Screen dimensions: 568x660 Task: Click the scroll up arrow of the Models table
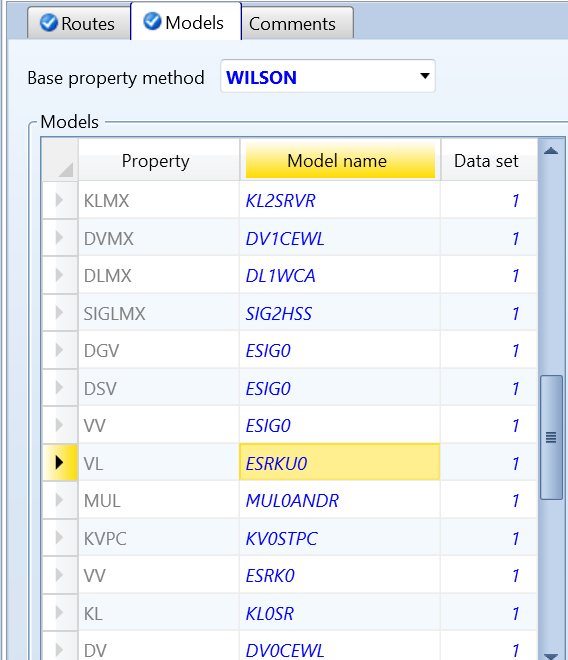pyautogui.click(x=551, y=151)
